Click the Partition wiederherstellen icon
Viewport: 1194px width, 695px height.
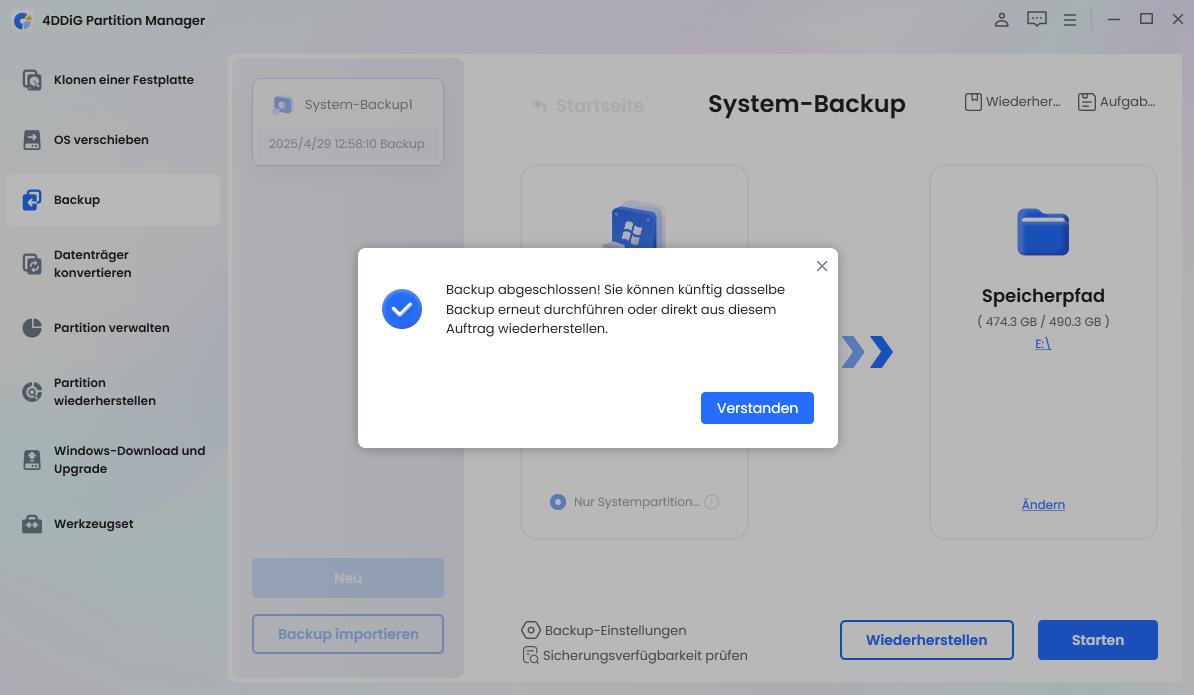click(x=32, y=392)
